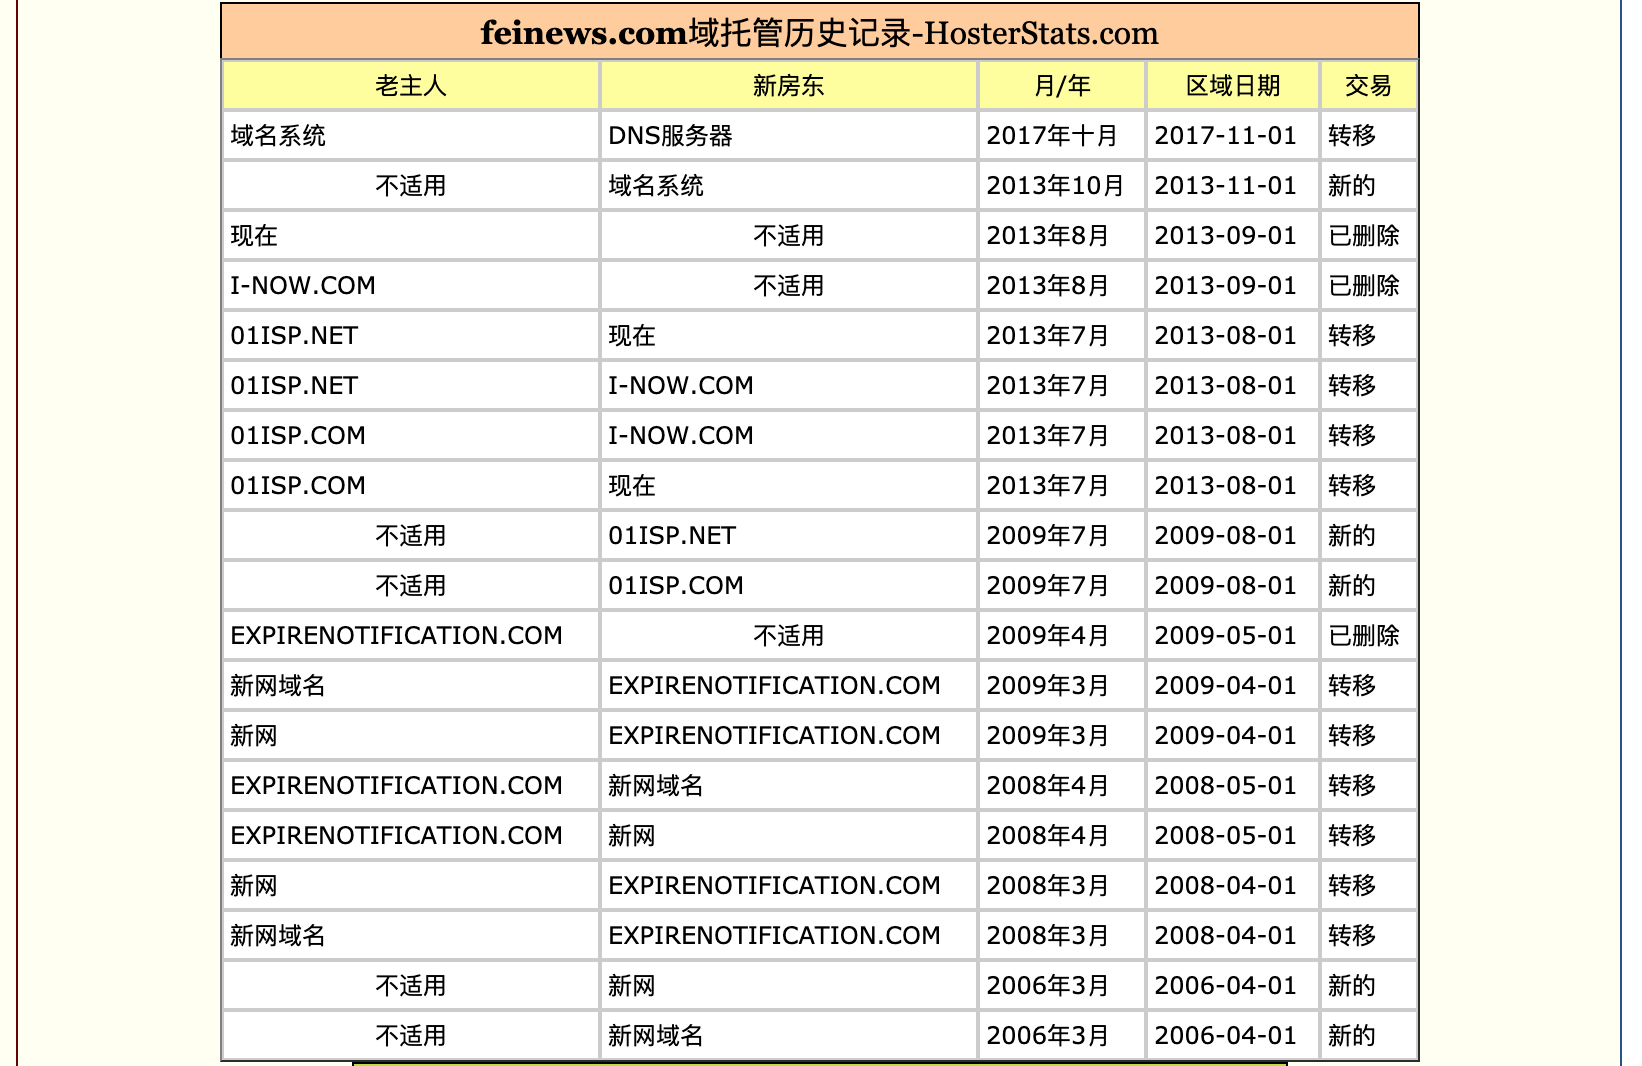Click 01ISP.COM in the row with new owner 现在
This screenshot has height=1066, width=1642.
pos(298,486)
